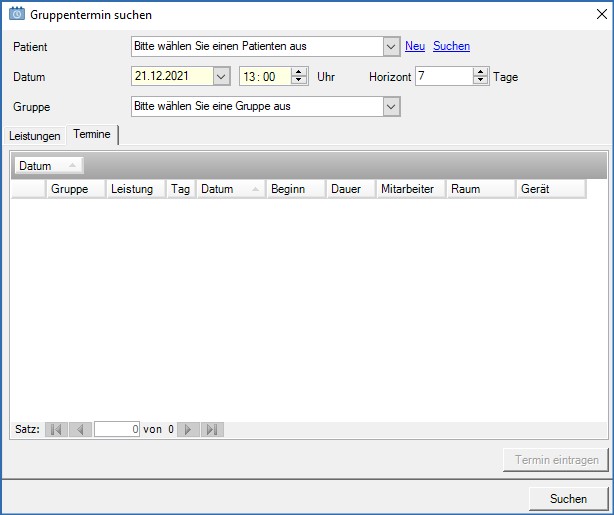
Task: Click the Suchen link beside patient
Action: [451, 46]
